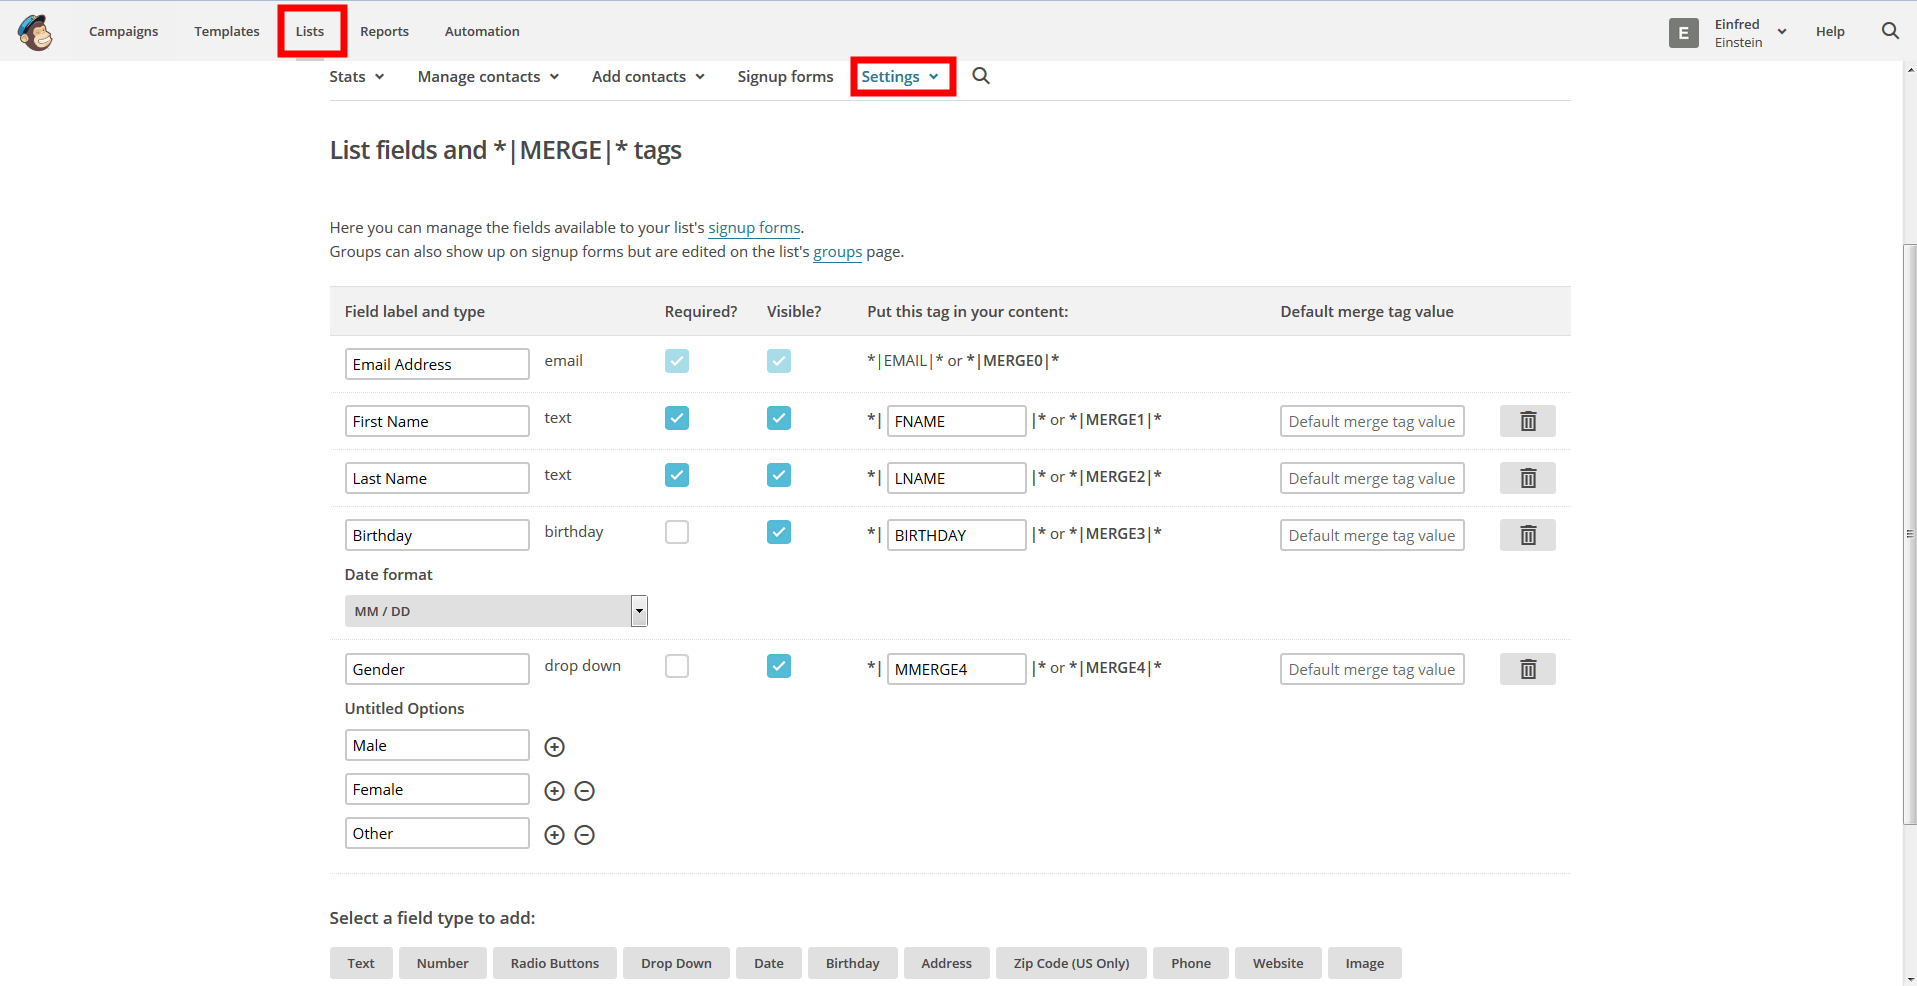This screenshot has width=1917, height=986.
Task: Open the MM / DD date format dropdown
Action: point(496,611)
